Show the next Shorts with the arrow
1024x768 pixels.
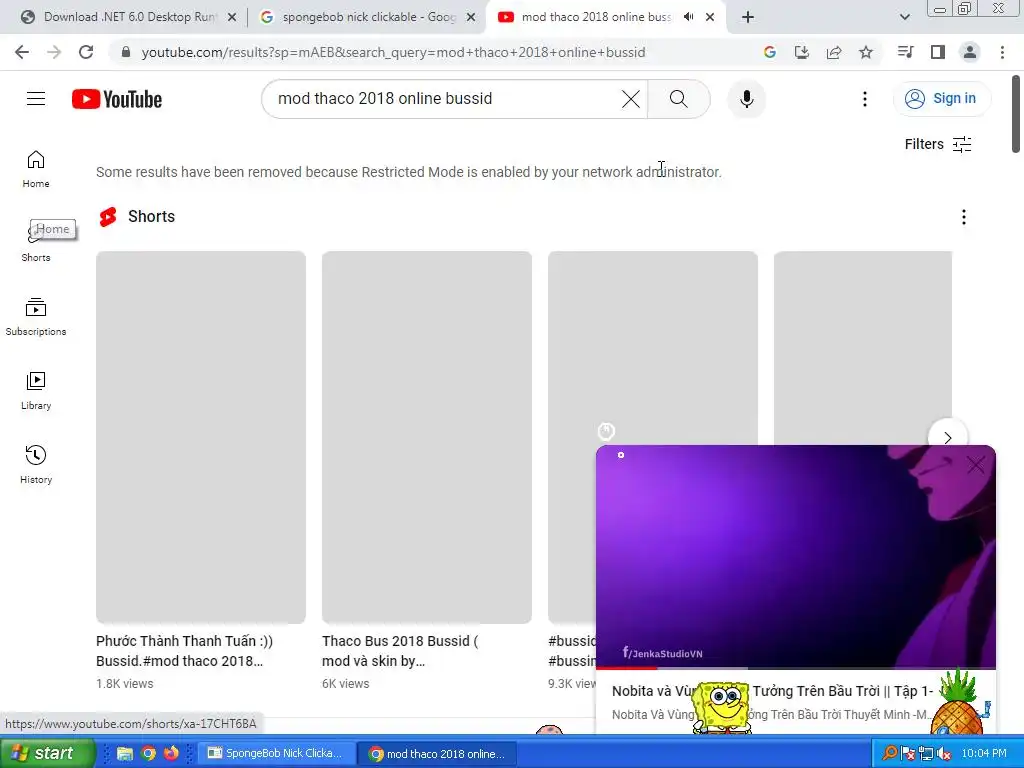(x=948, y=438)
